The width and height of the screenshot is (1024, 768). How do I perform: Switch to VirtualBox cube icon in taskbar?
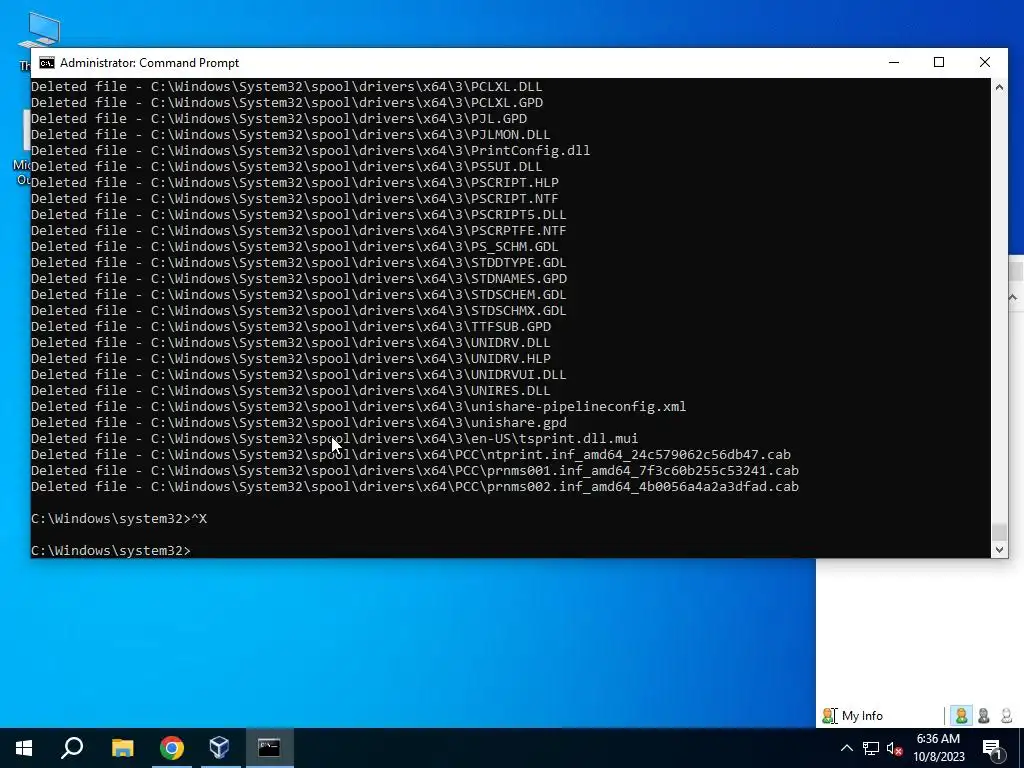(x=220, y=748)
